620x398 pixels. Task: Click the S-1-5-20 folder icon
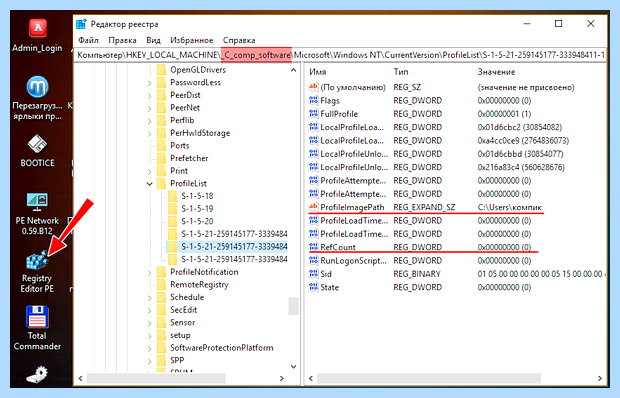click(x=172, y=221)
